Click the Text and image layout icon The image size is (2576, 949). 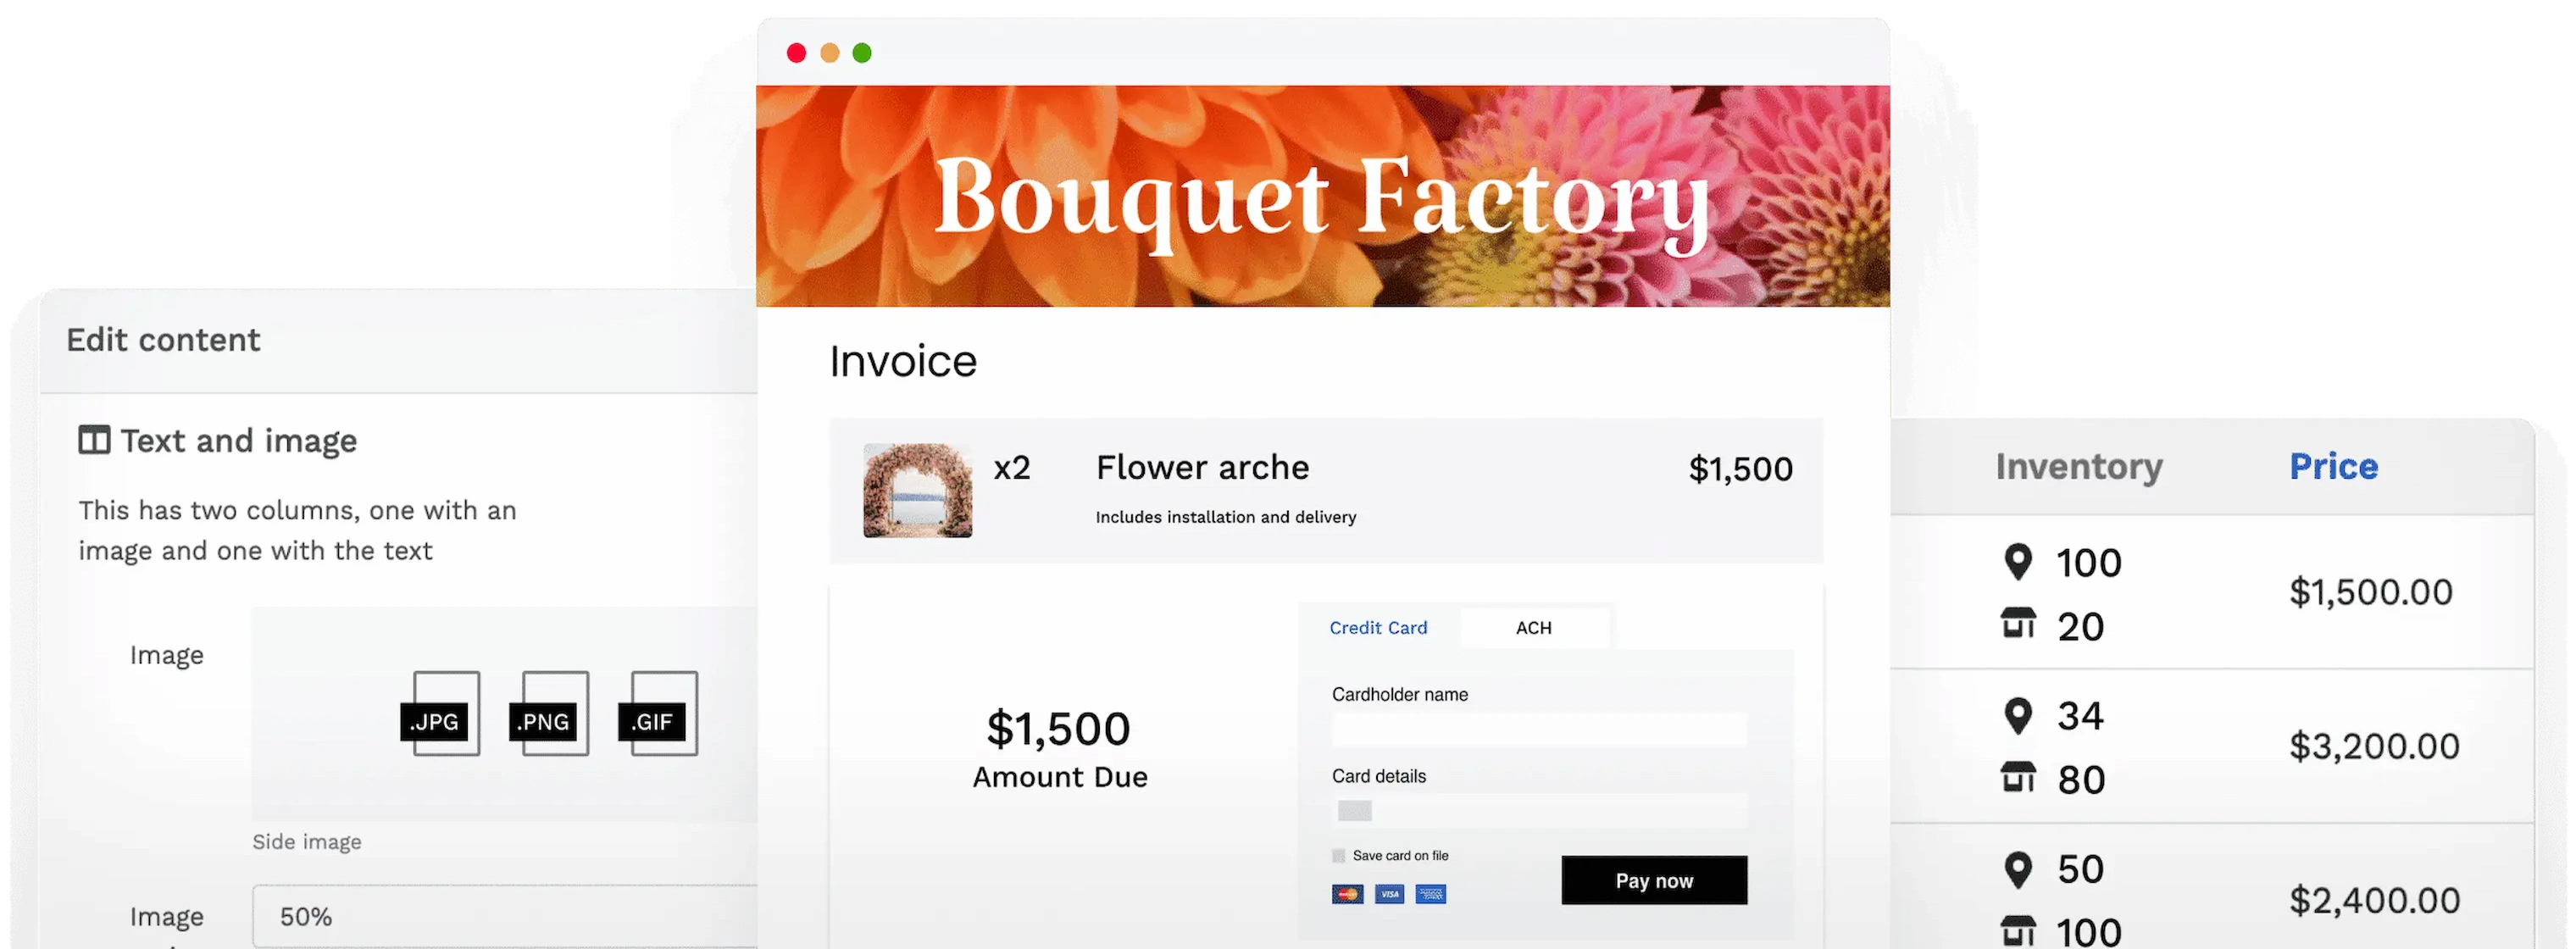(94, 440)
